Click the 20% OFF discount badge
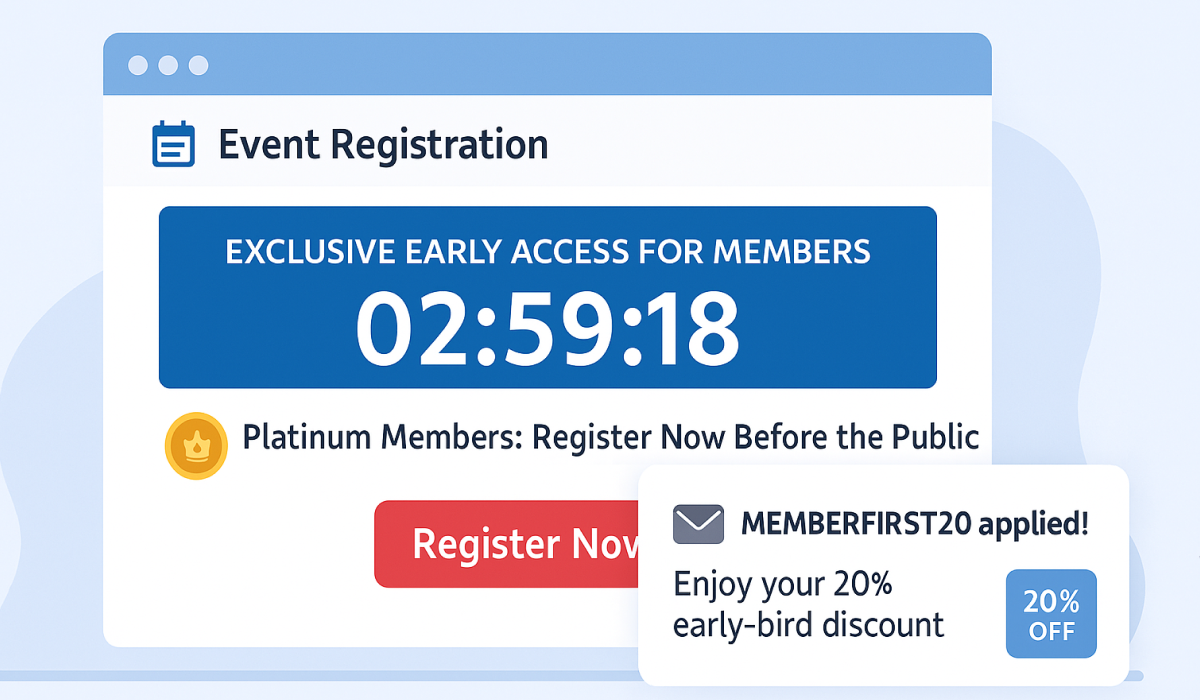This screenshot has height=700, width=1200. [1050, 614]
